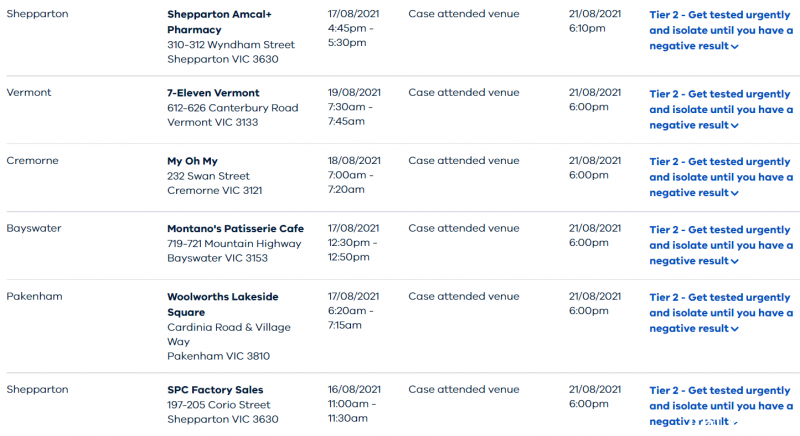Screen dimensions: 800x436
Task: Click the Bayswater suburb cell
Action: click(34, 228)
